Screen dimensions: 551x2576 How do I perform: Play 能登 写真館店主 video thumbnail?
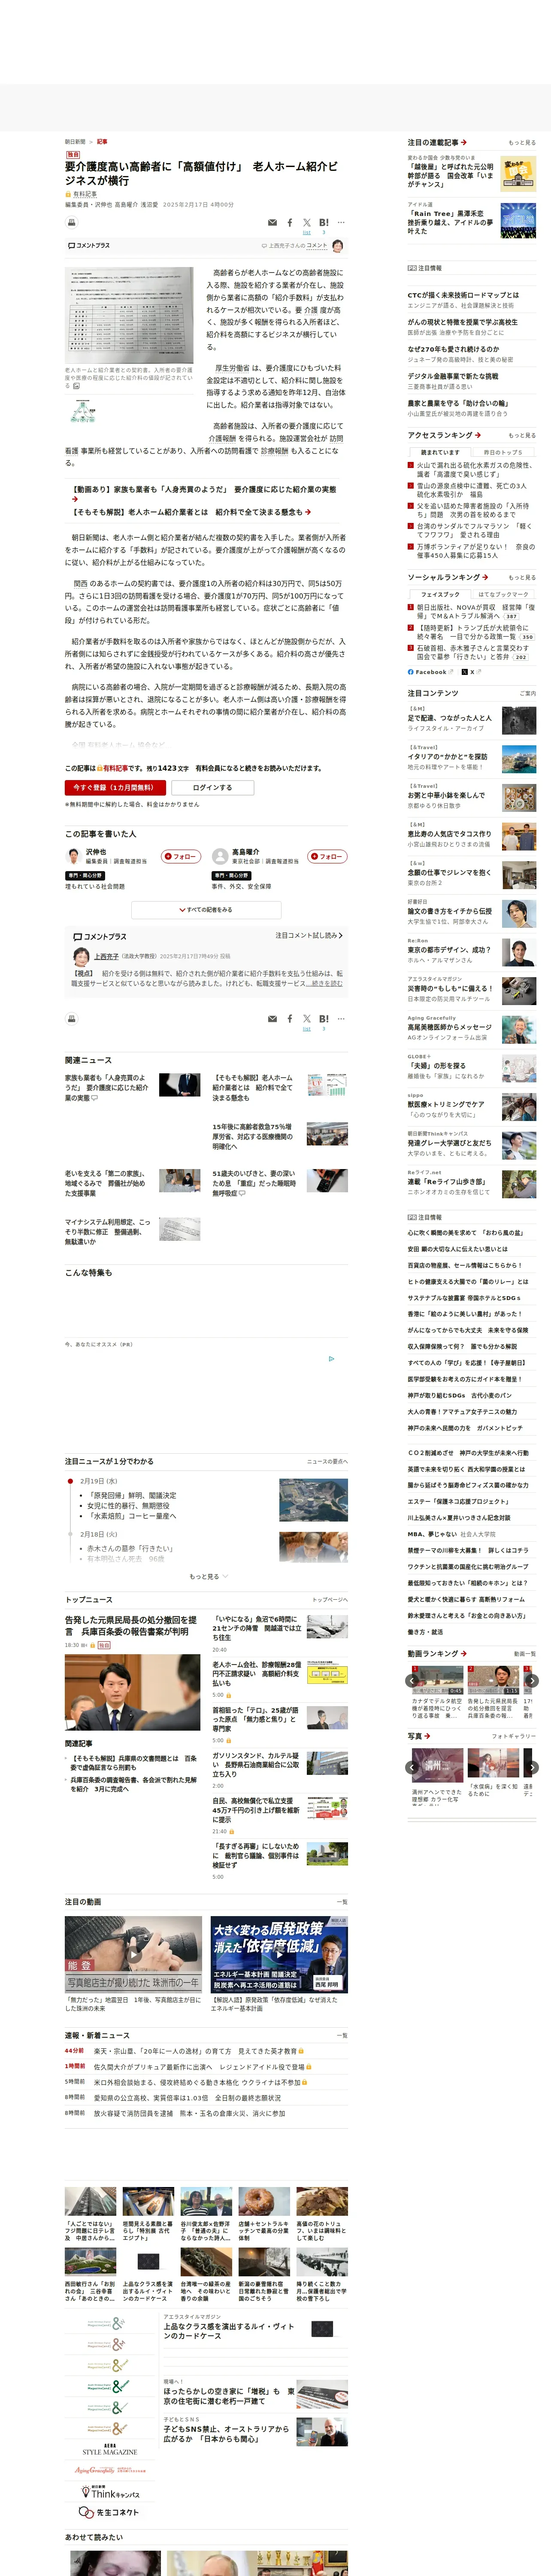[133, 1953]
